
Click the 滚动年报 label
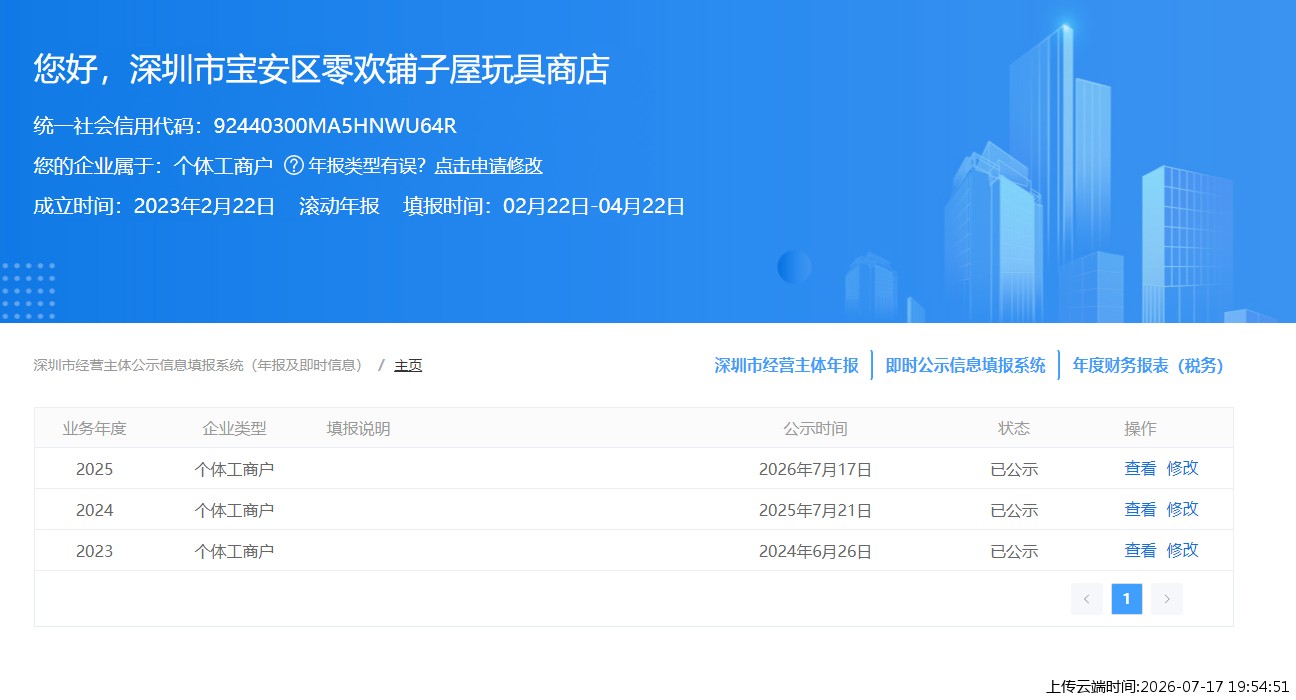pos(340,207)
